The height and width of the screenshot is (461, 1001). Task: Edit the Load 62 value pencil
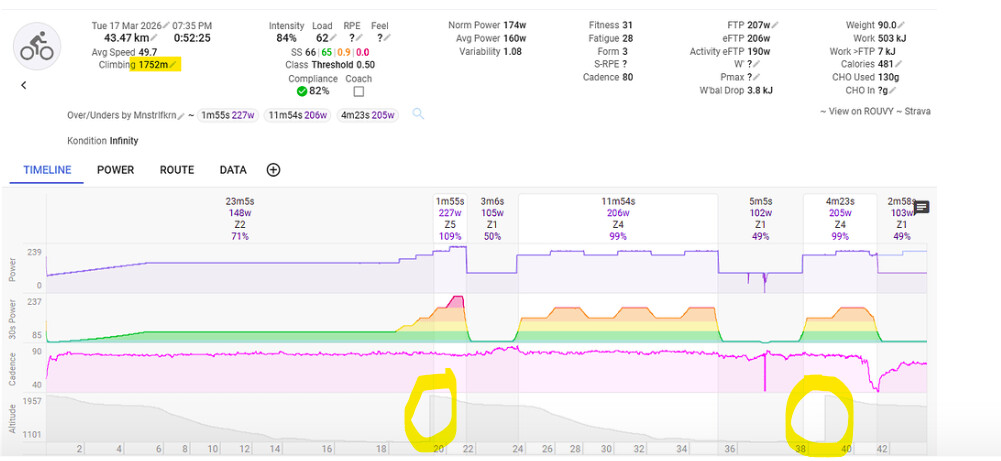click(335, 38)
